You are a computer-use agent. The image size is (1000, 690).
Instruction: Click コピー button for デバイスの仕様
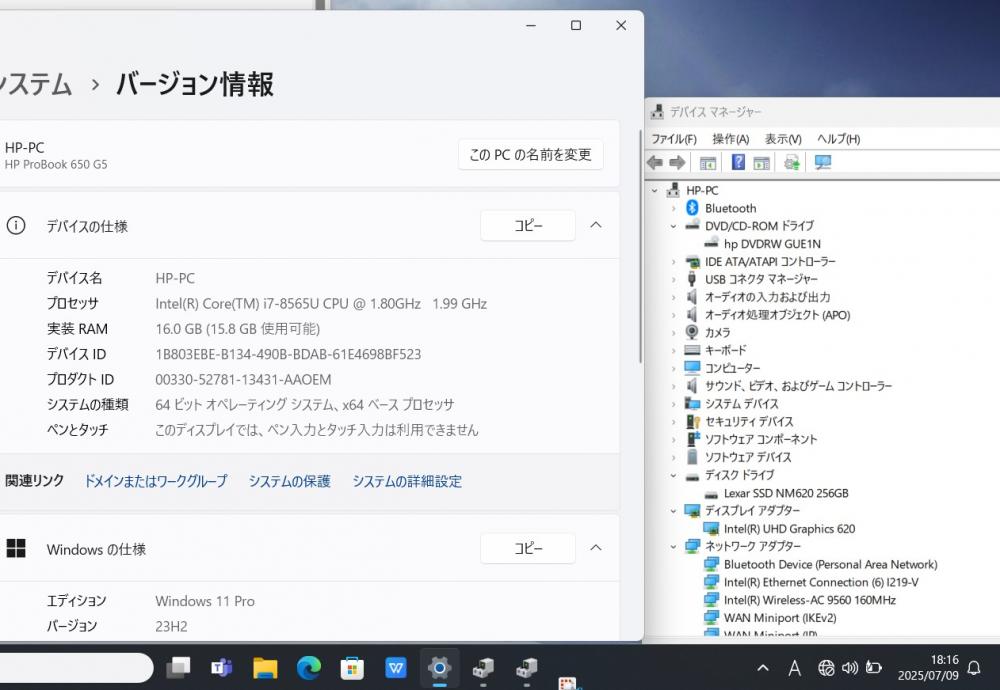pos(528,226)
